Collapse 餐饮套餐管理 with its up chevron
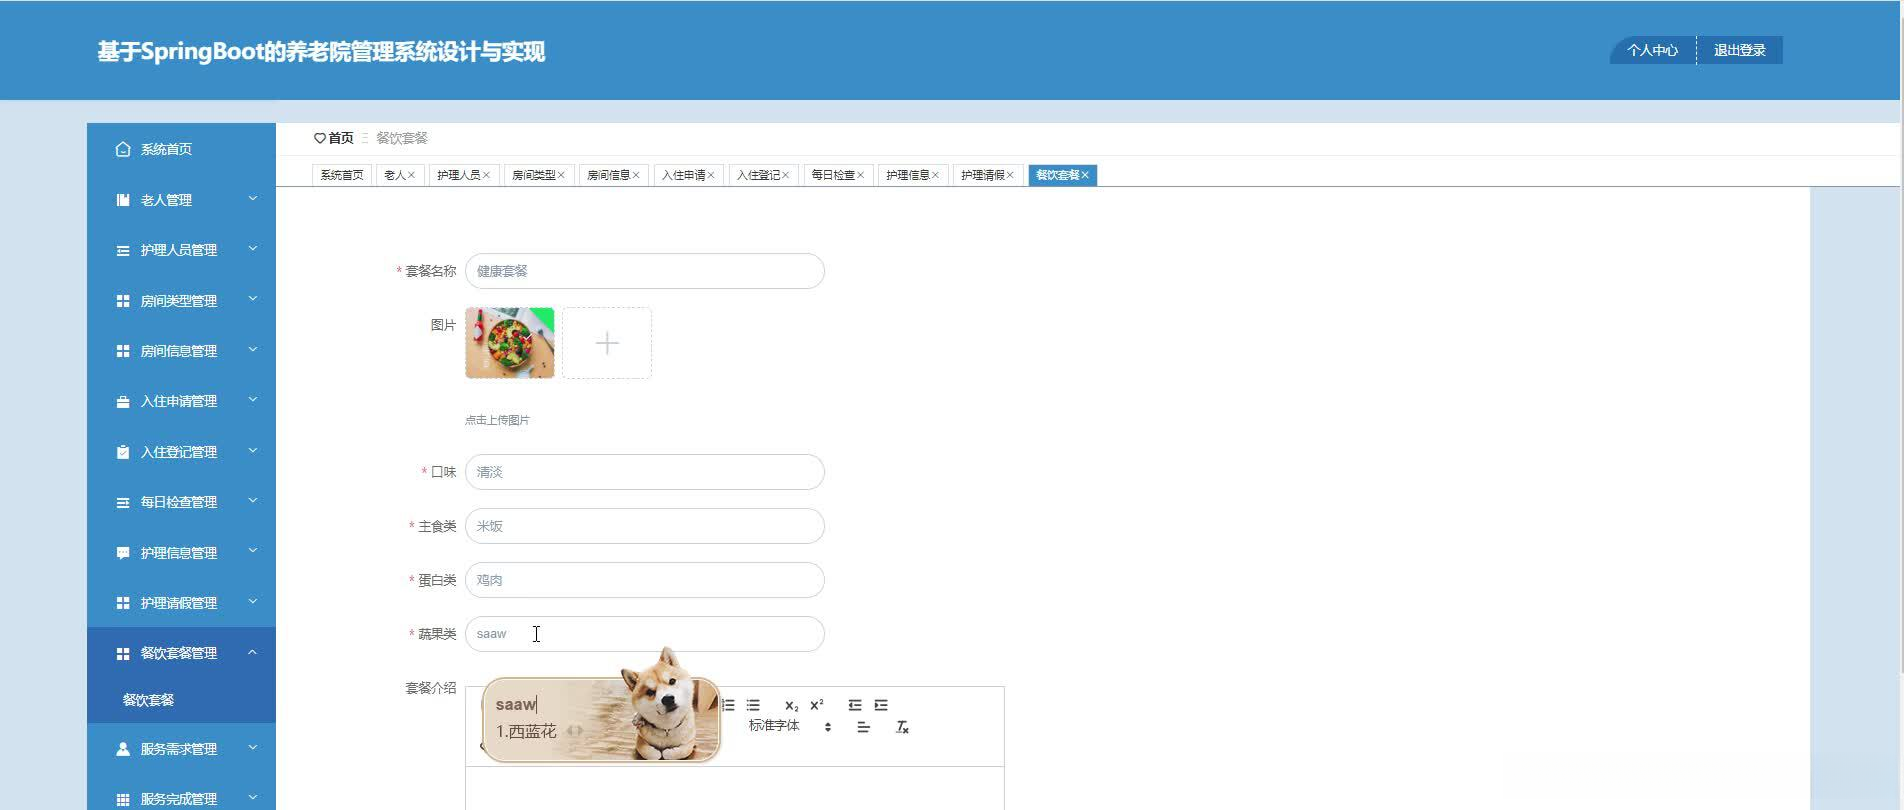Viewport: 1904px width, 810px height. tap(253, 652)
